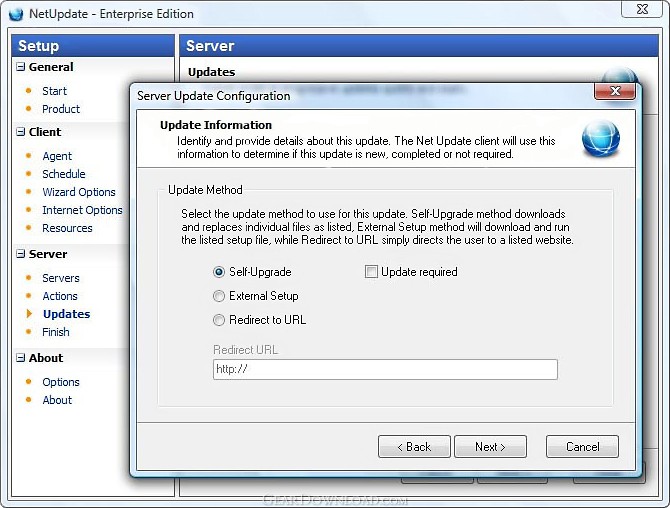The height and width of the screenshot is (508, 670).
Task: Click the globe icon in the dialog header
Action: click(x=601, y=138)
